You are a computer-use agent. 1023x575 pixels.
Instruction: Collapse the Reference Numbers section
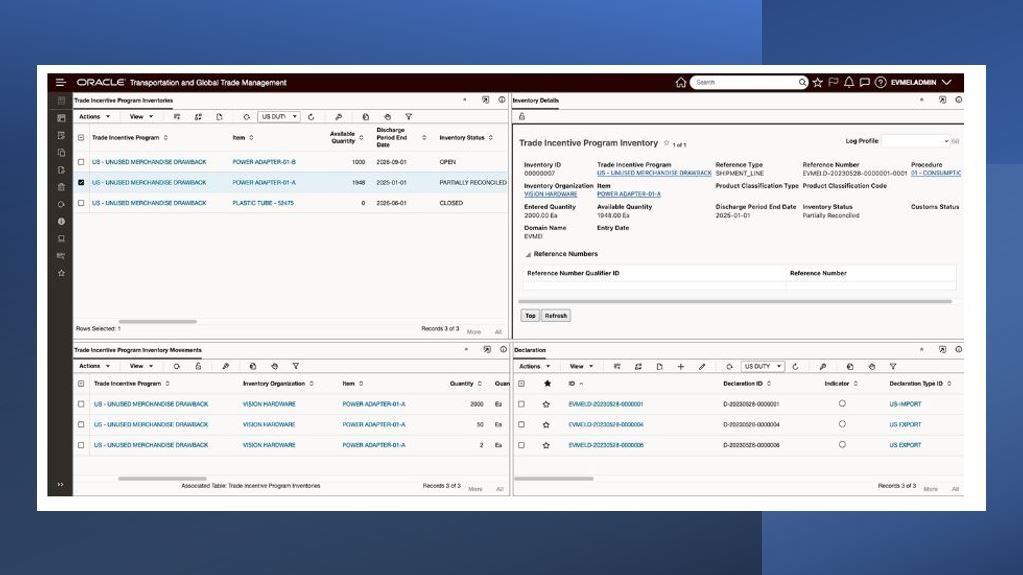528,254
